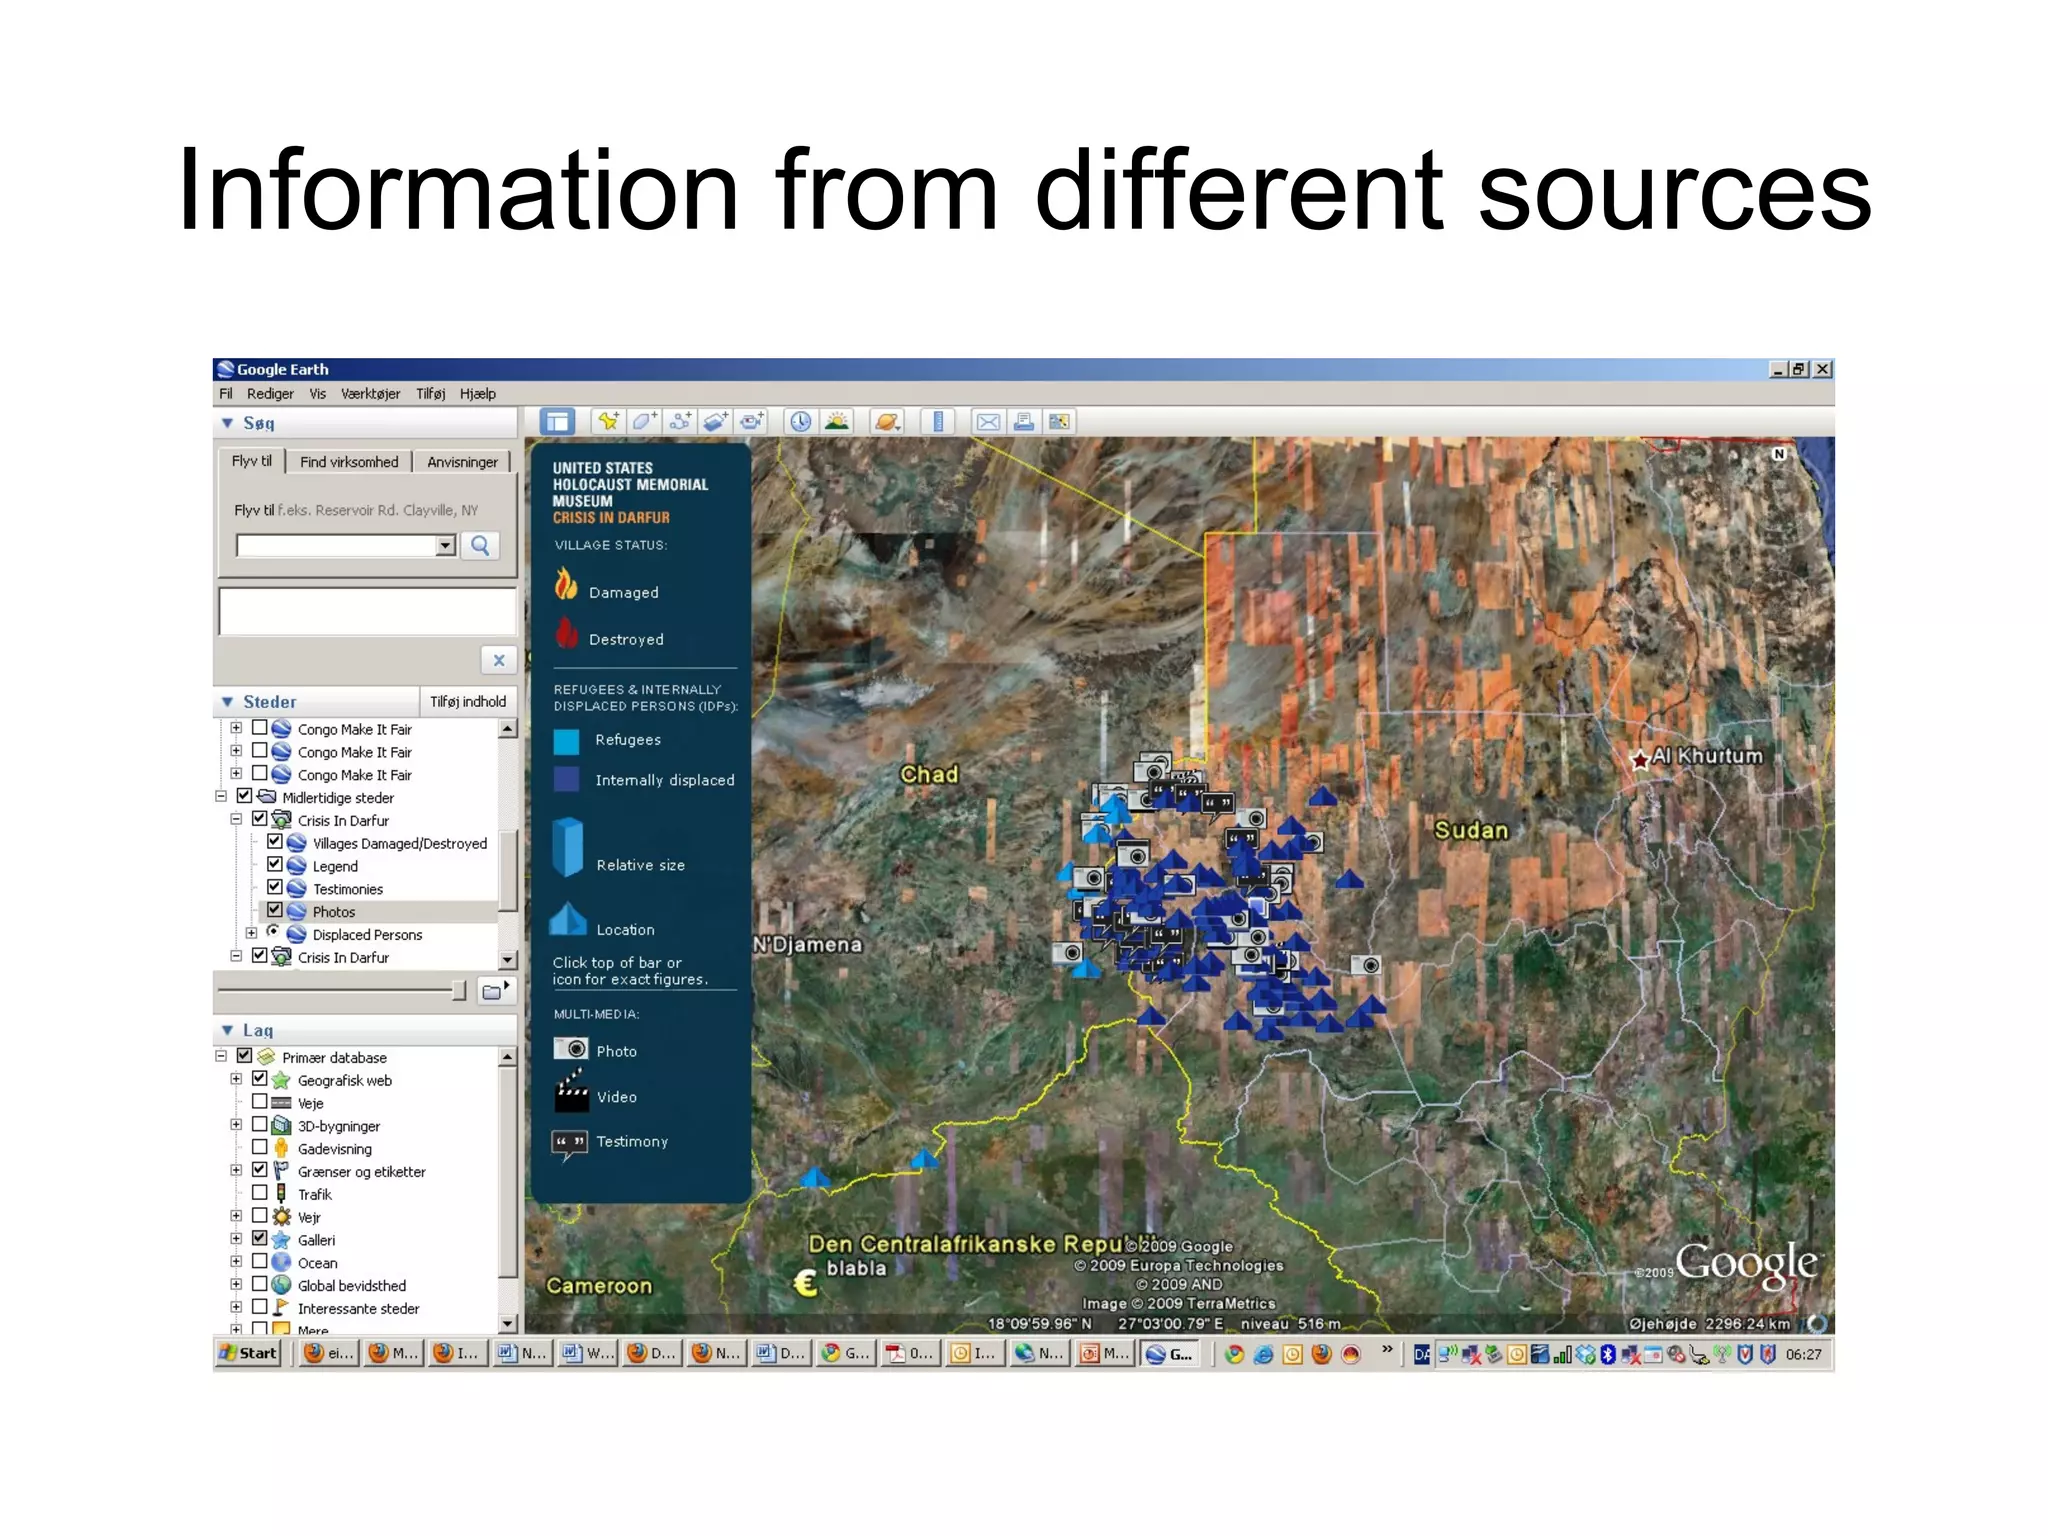The width and height of the screenshot is (2048, 1536).
Task: Record a tour with the camera tool
Action: click(752, 422)
